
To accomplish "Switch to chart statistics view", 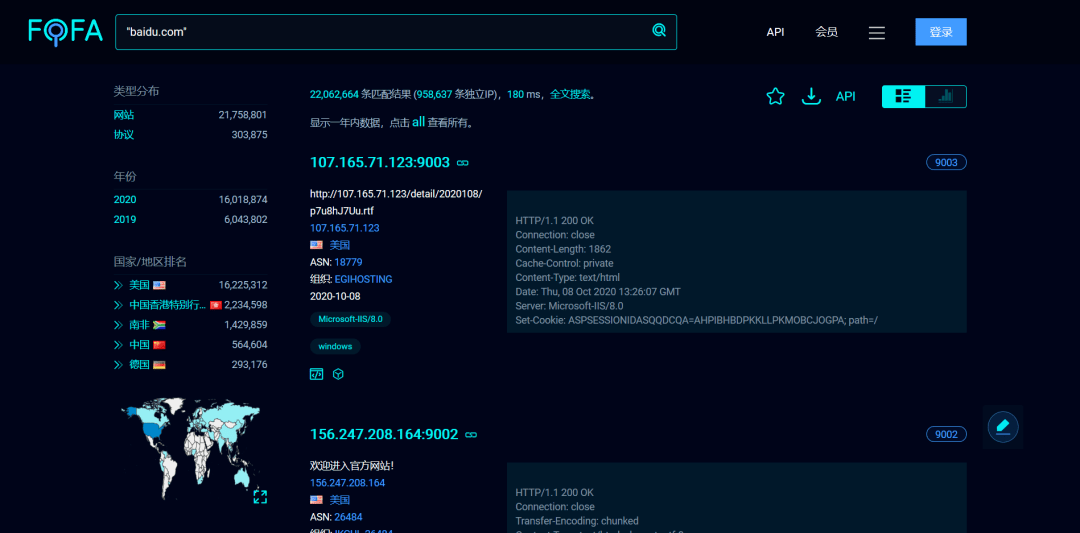I will pos(945,96).
